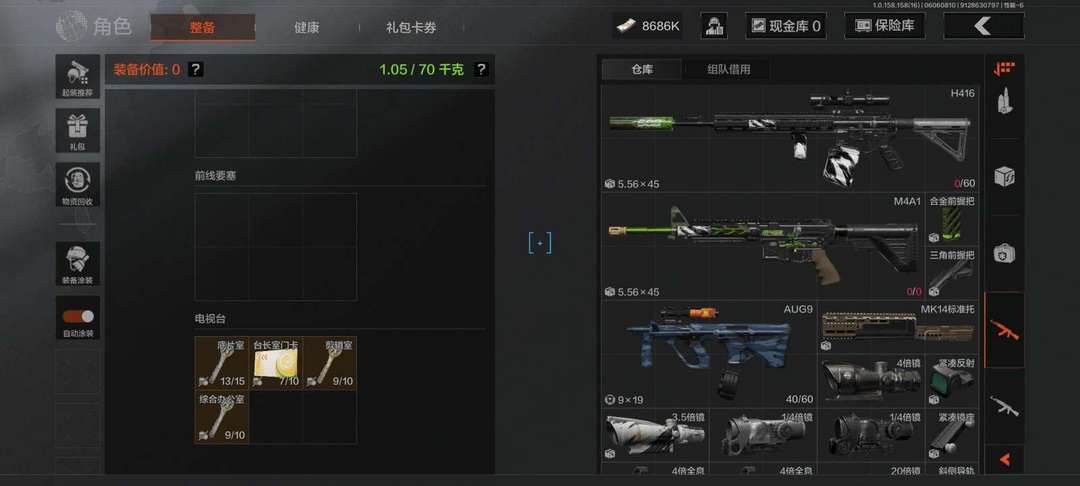Select the AUG9 submachine gun item
Screen dimensions: 1080x486
coord(709,353)
